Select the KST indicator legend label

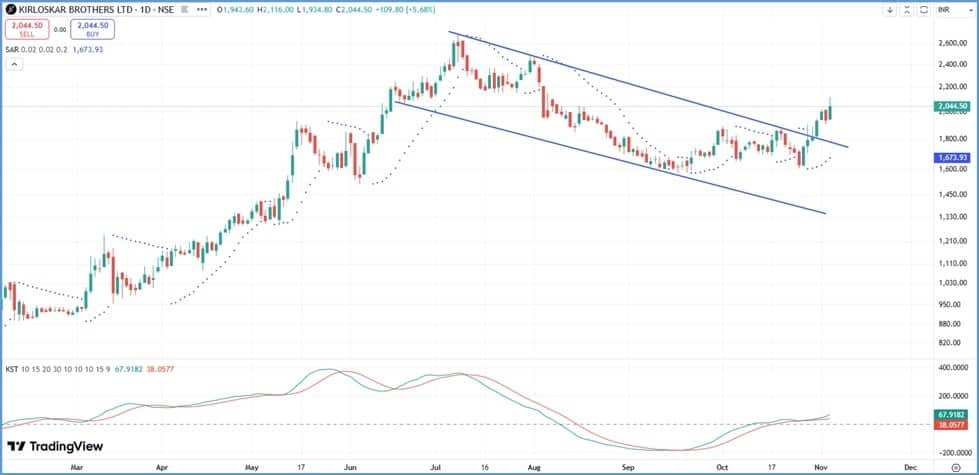(x=12, y=369)
